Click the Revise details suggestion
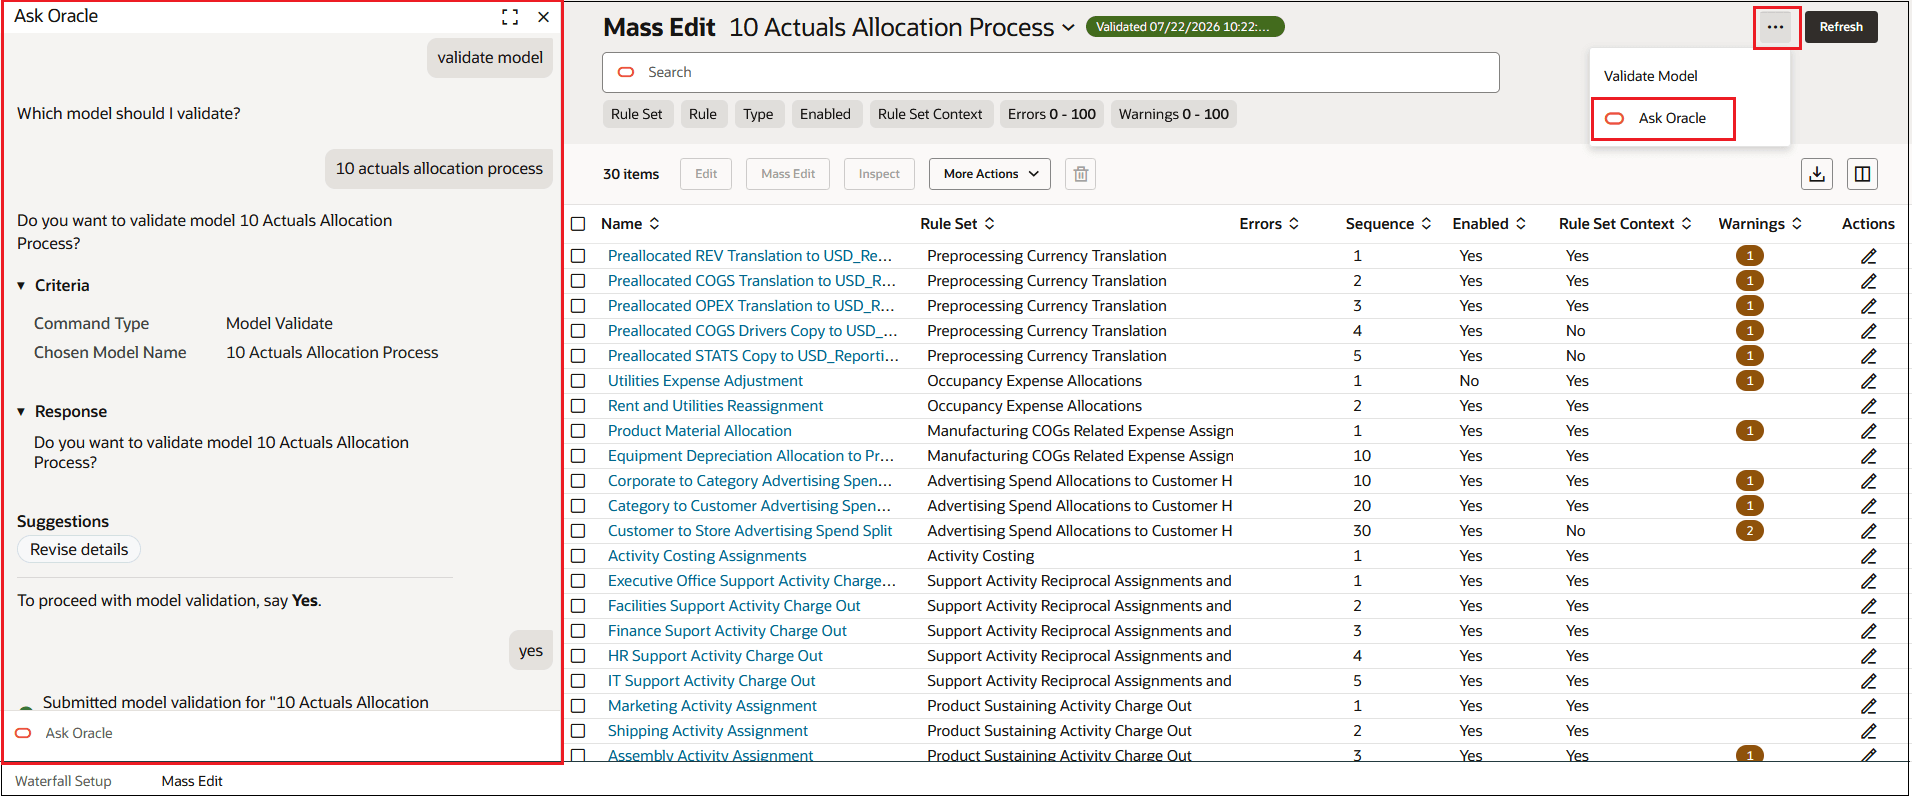This screenshot has height=801, width=1912. click(79, 550)
